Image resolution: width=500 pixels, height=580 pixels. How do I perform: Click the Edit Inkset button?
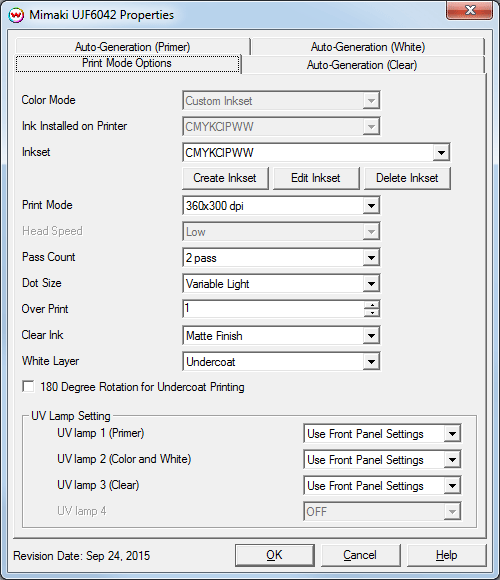316,178
